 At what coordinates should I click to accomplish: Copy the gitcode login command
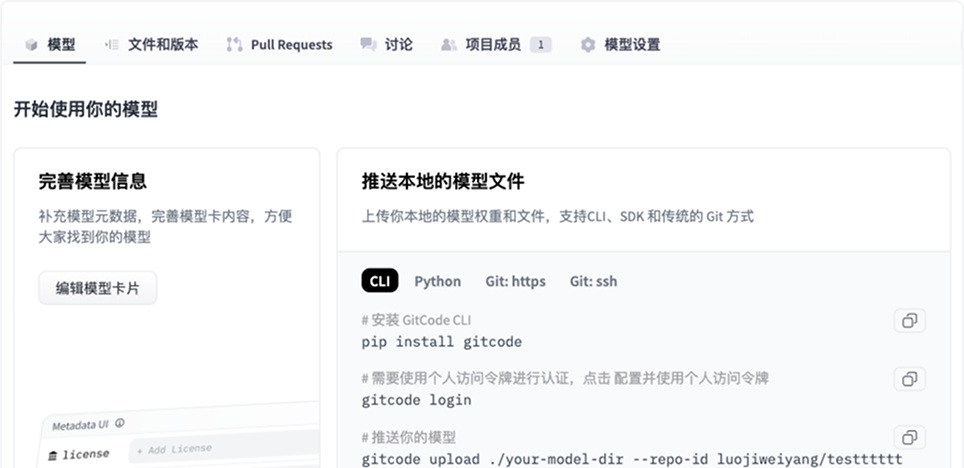pos(909,379)
